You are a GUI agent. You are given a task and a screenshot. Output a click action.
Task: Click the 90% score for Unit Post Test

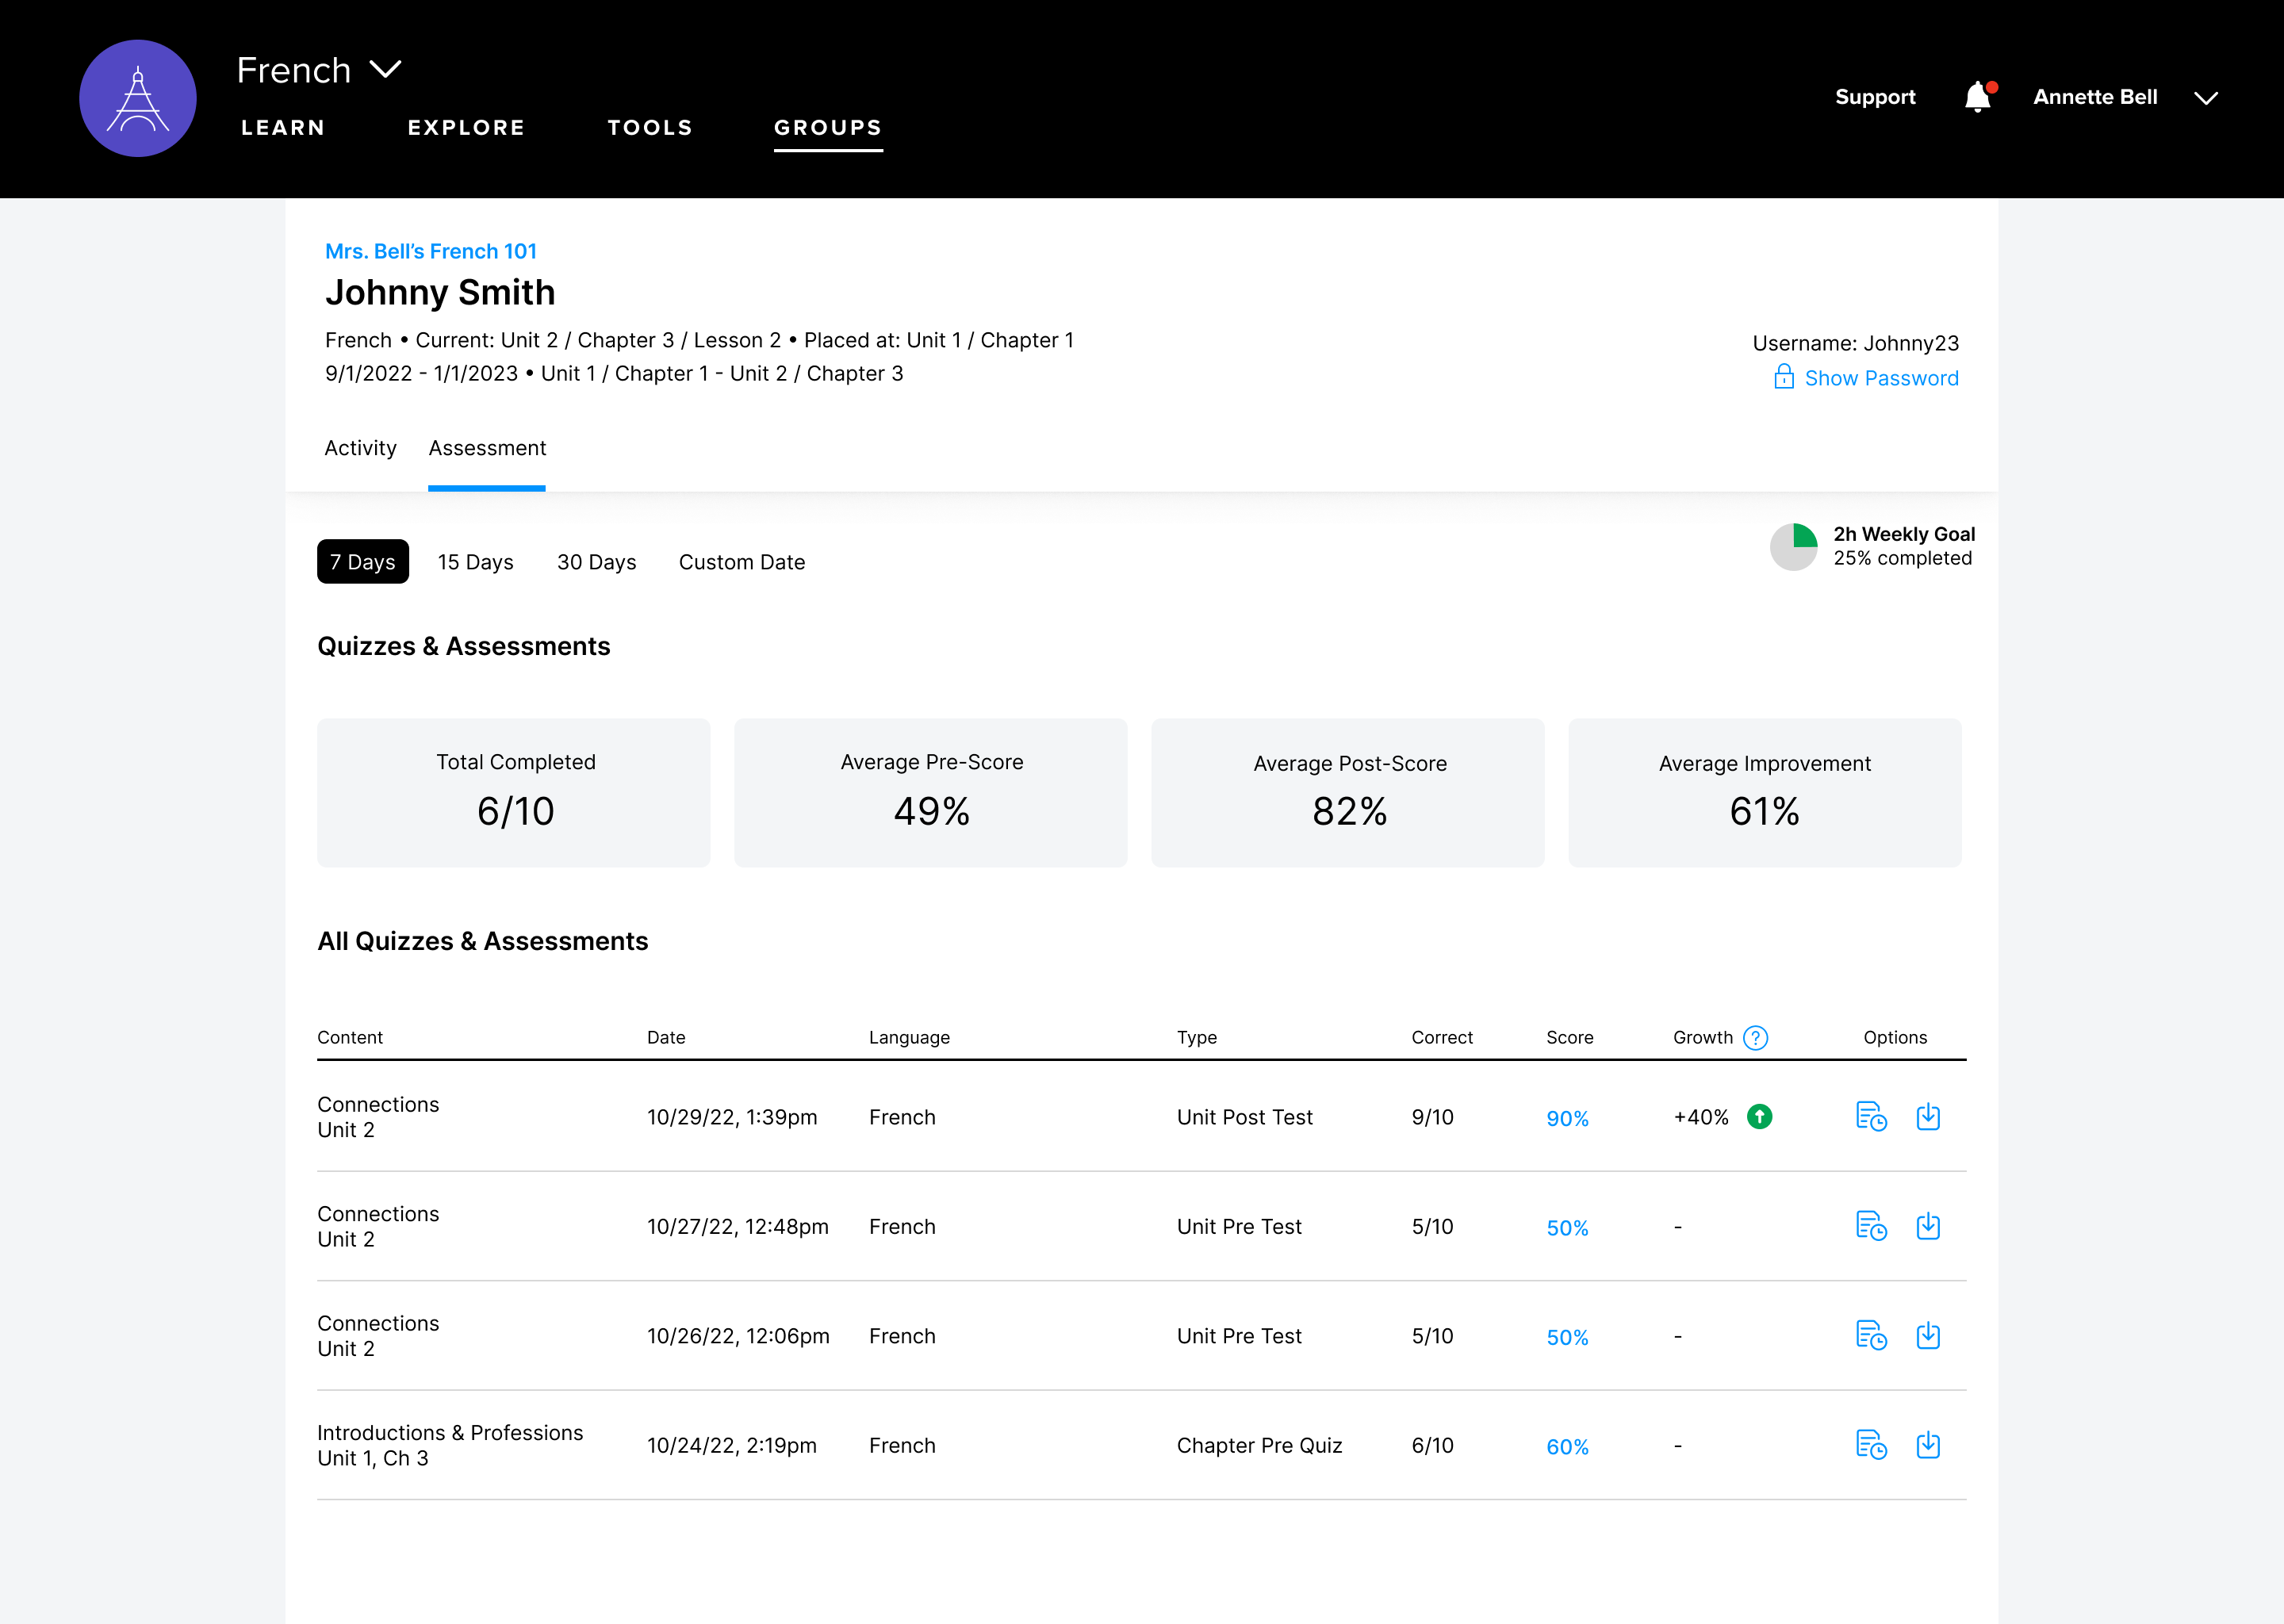click(x=1566, y=1119)
